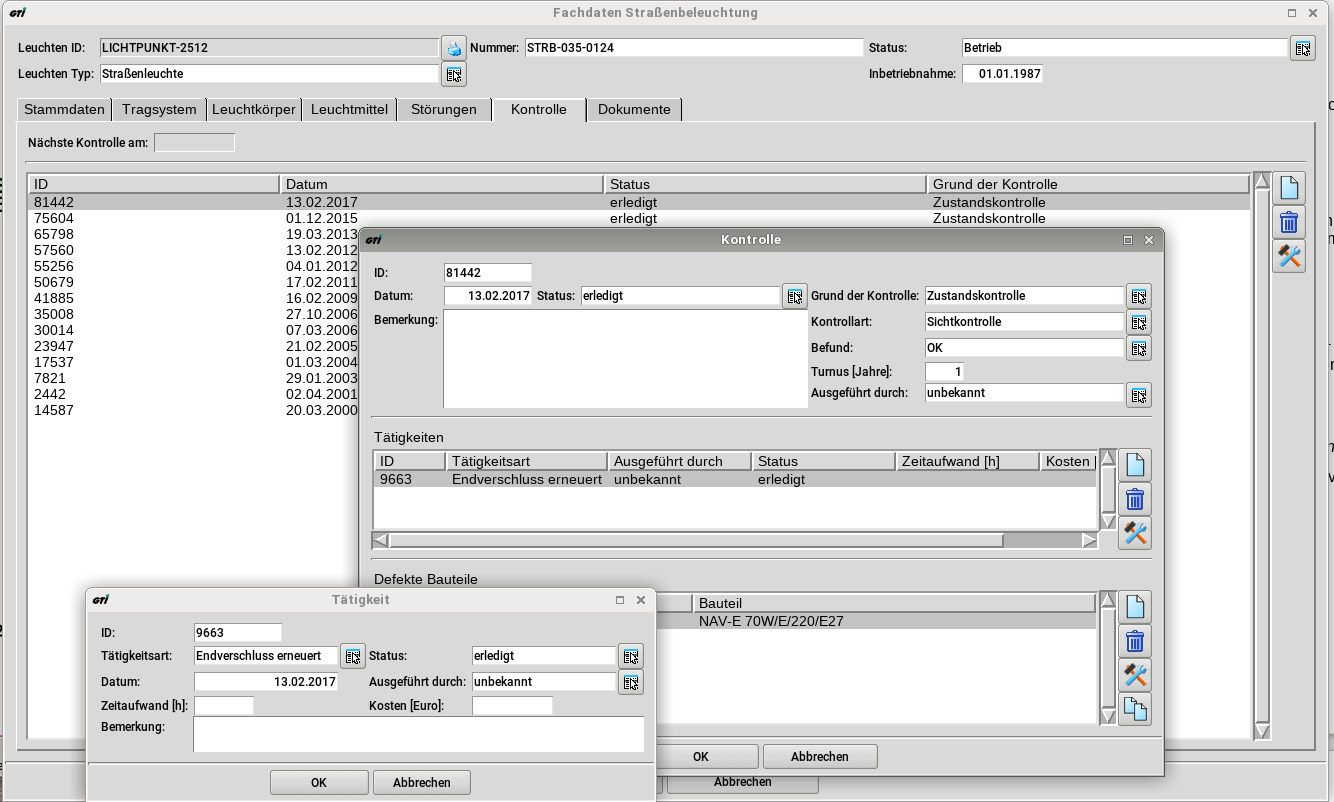1334x802 pixels.
Task: Click Abbrechen in the Kontrolle dialog
Action: (x=820, y=757)
